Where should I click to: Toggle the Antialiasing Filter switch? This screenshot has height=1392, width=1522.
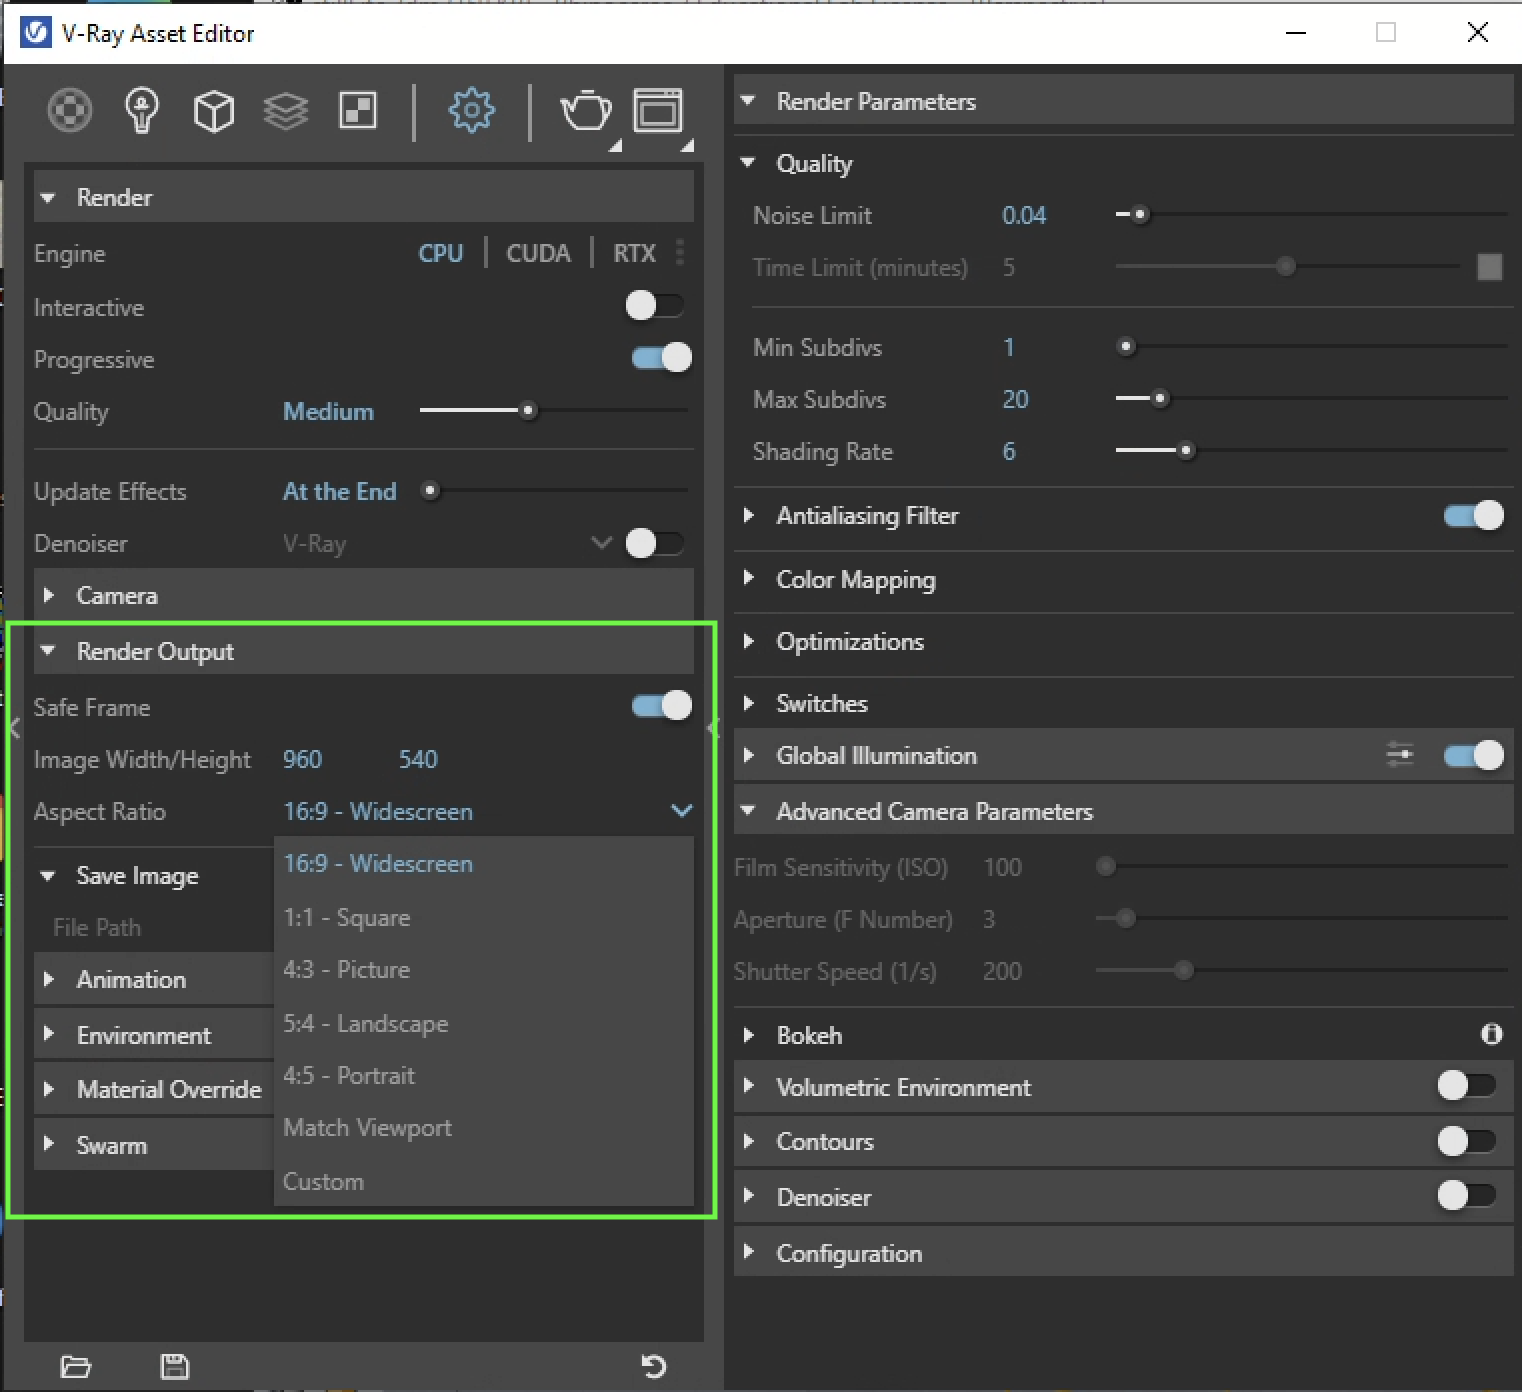[1473, 515]
